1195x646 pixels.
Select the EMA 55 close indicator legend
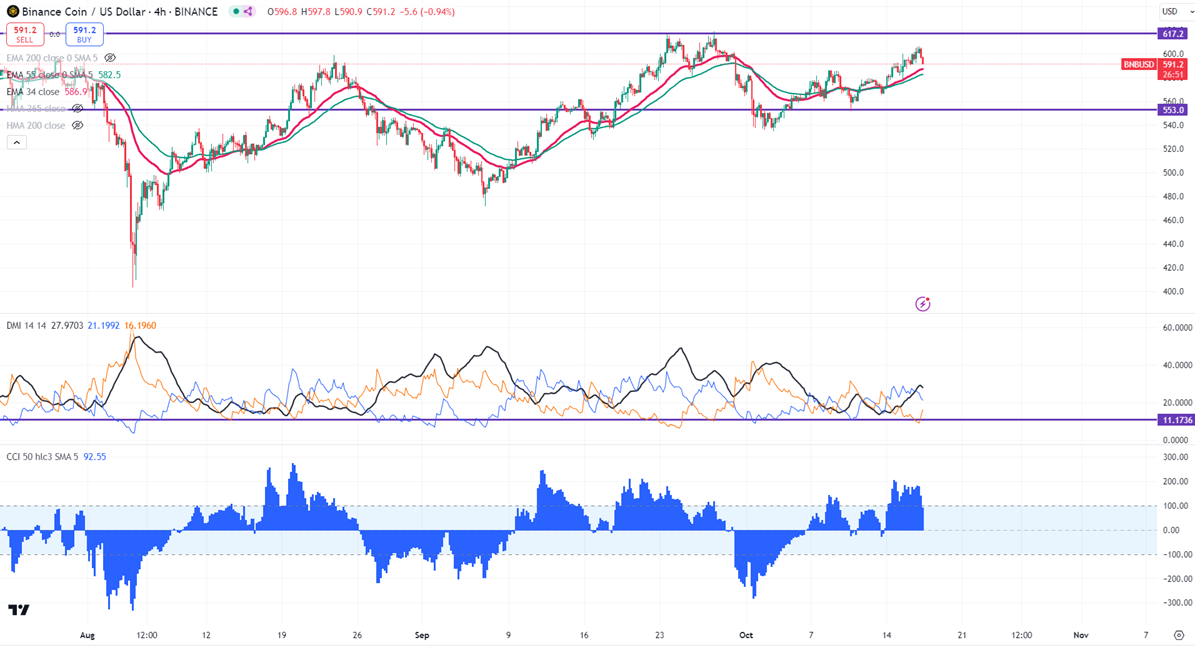[50, 75]
